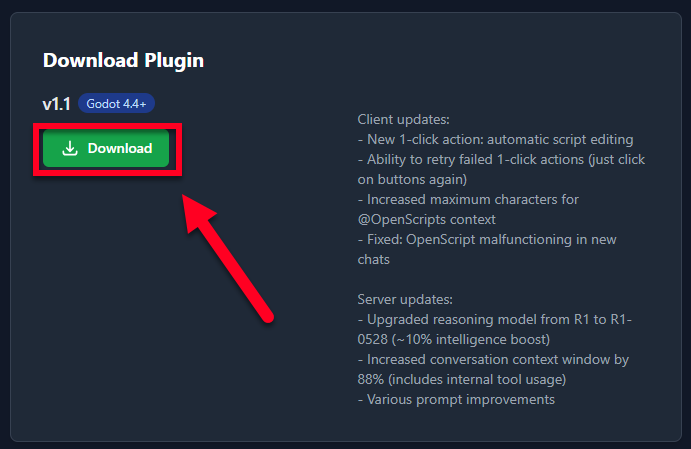Click the Server updates heading text
The width and height of the screenshot is (691, 449).
click(405, 300)
